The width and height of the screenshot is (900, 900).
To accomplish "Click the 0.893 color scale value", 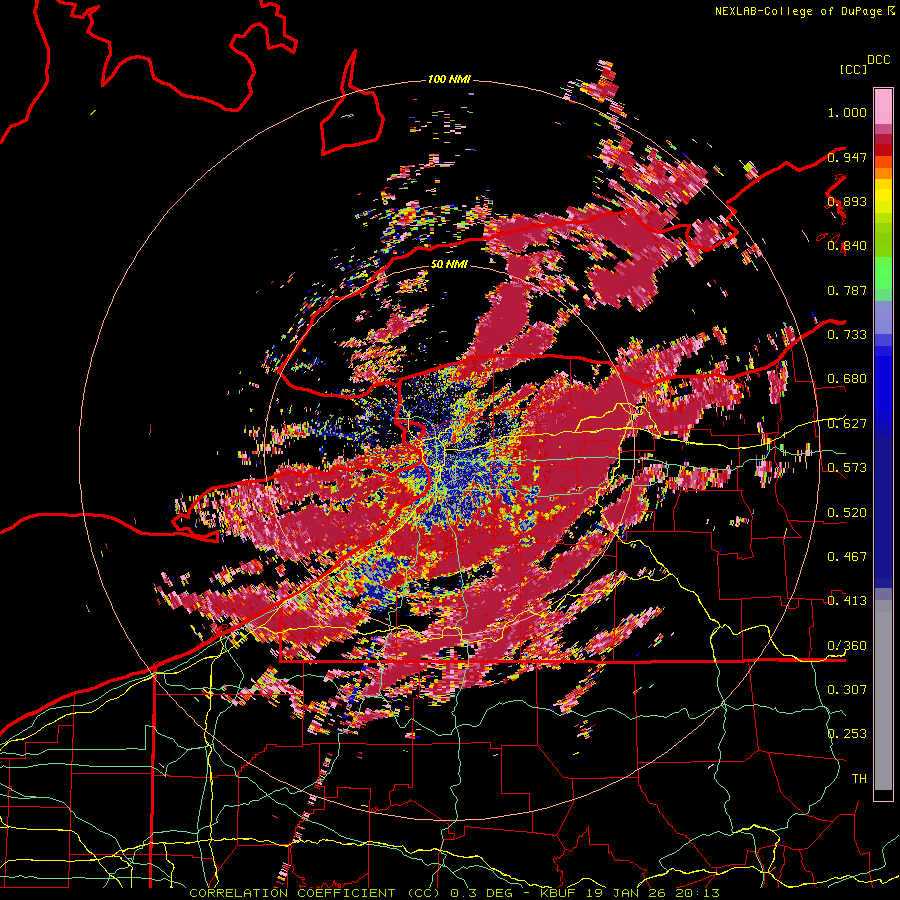I will tap(847, 201).
